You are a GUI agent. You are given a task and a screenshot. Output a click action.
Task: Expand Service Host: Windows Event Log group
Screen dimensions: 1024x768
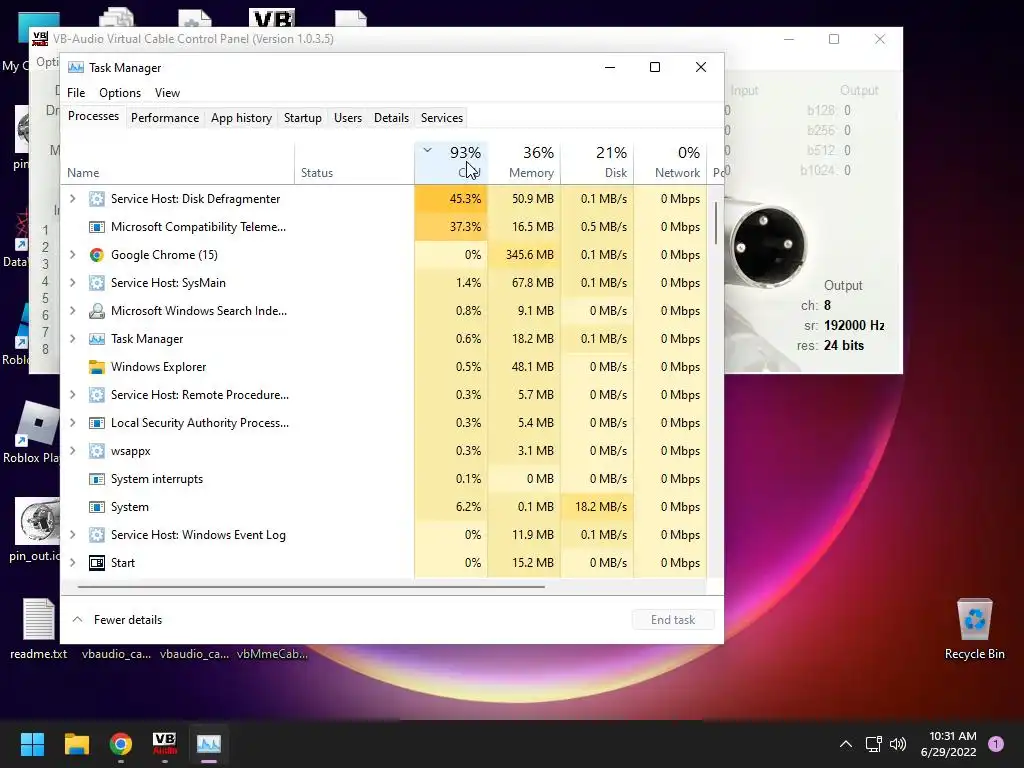[72, 536]
